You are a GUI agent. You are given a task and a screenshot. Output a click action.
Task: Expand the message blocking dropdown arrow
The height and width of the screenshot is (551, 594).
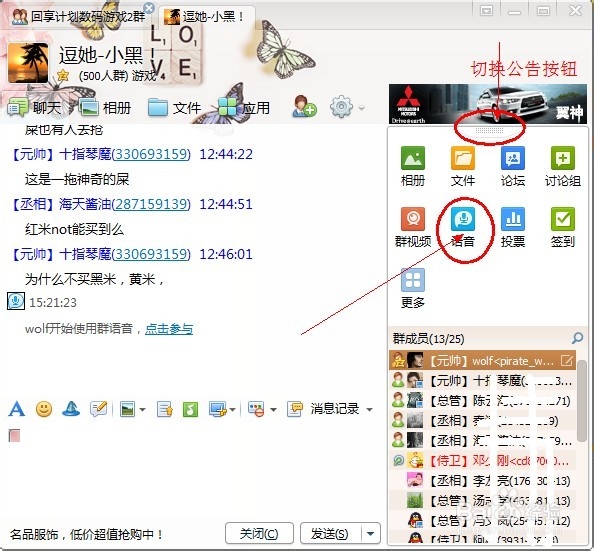click(x=273, y=410)
